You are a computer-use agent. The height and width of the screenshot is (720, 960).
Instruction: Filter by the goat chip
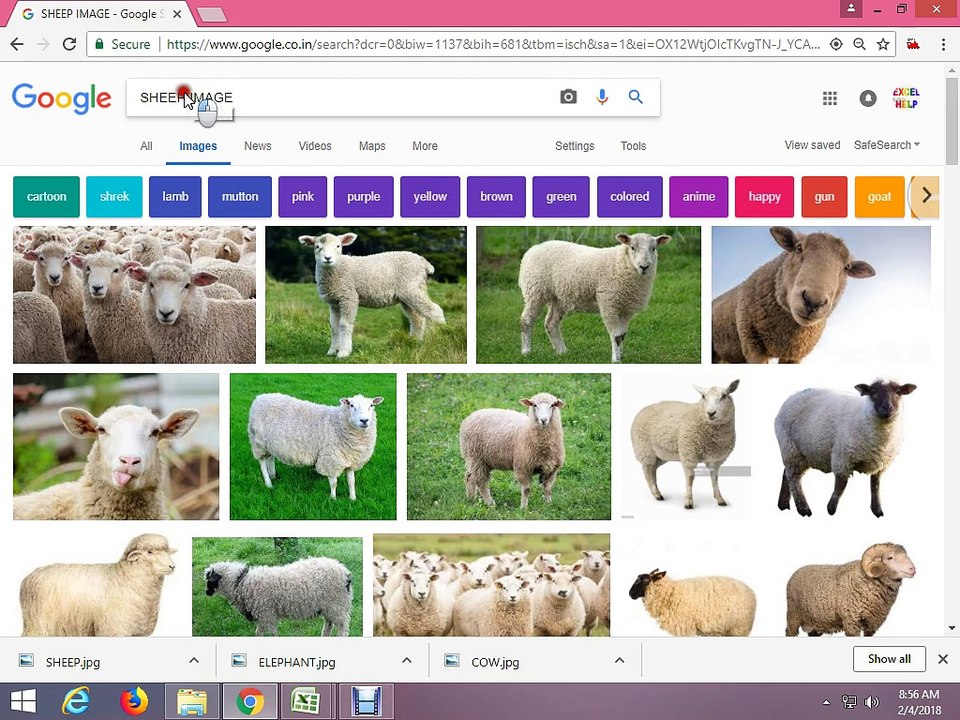pyautogui.click(x=879, y=197)
